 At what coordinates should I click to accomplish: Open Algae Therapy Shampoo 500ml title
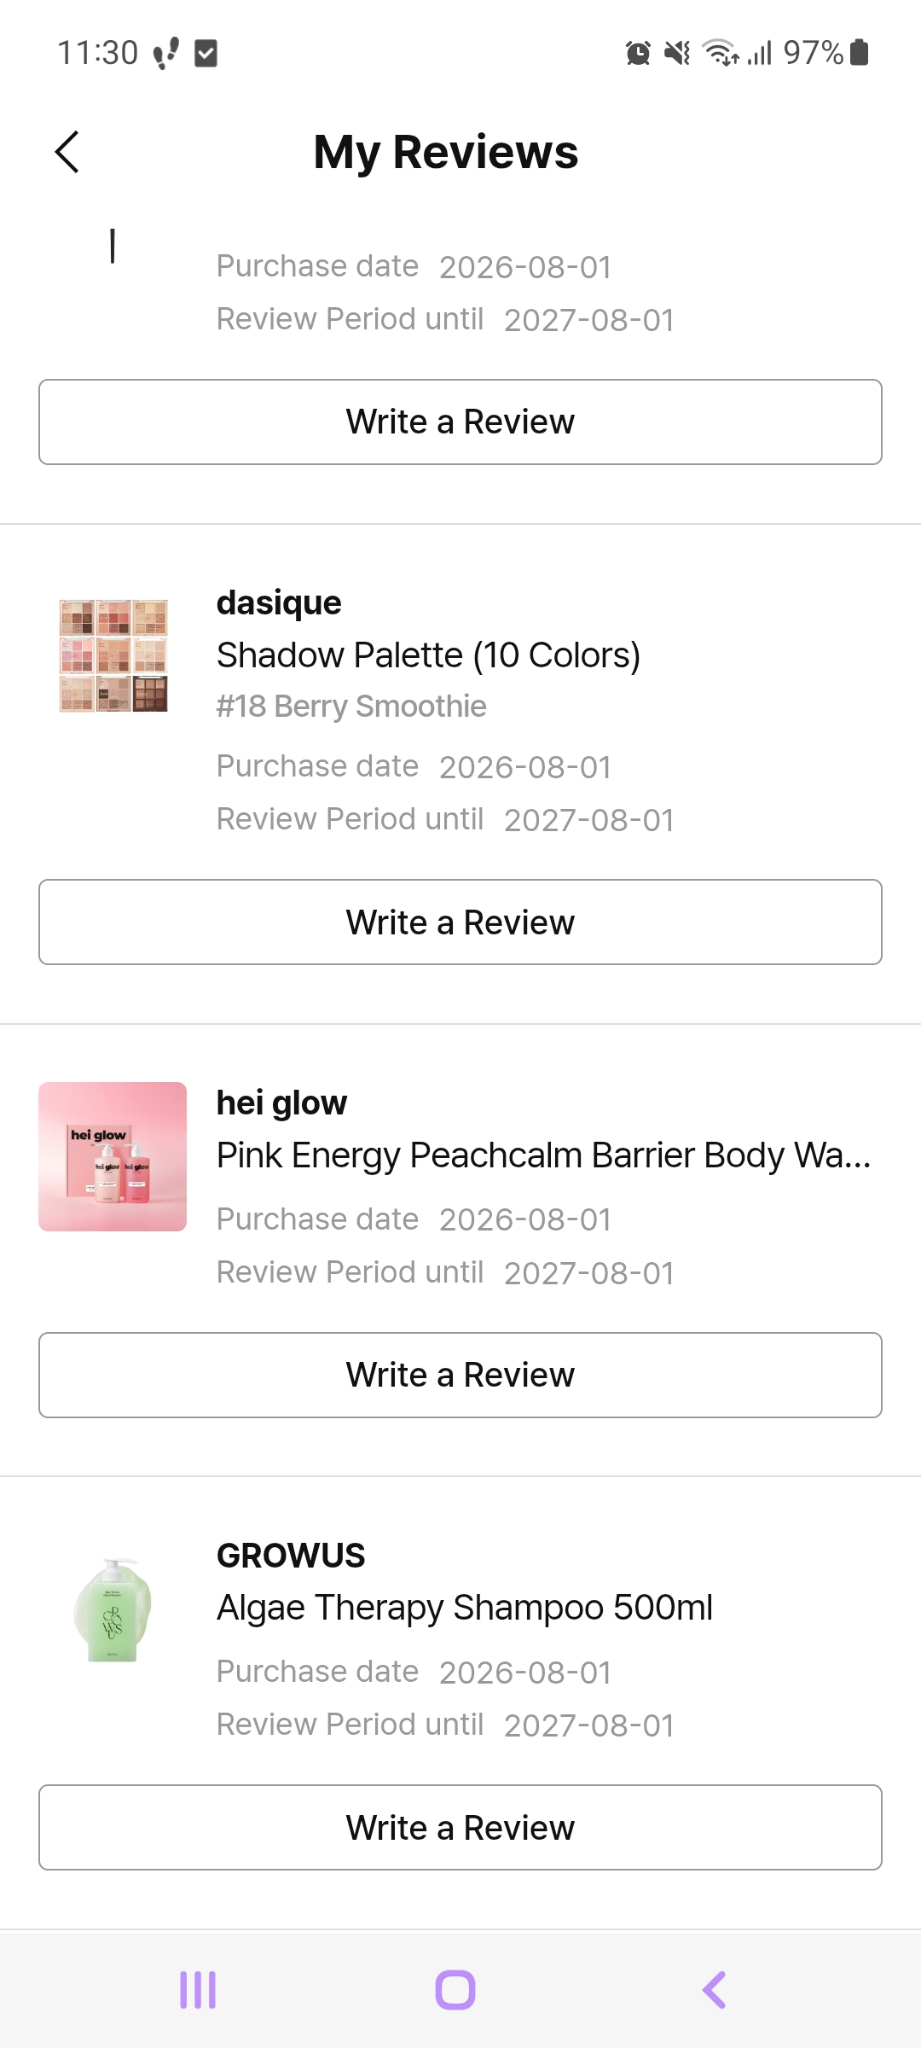tap(465, 1607)
